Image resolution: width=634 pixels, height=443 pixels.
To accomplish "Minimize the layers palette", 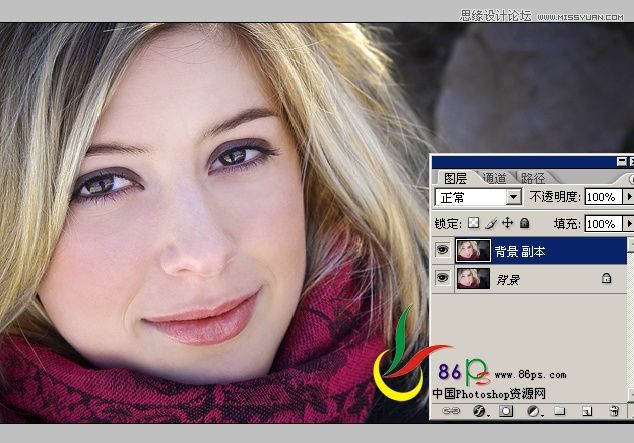I will tap(621, 162).
